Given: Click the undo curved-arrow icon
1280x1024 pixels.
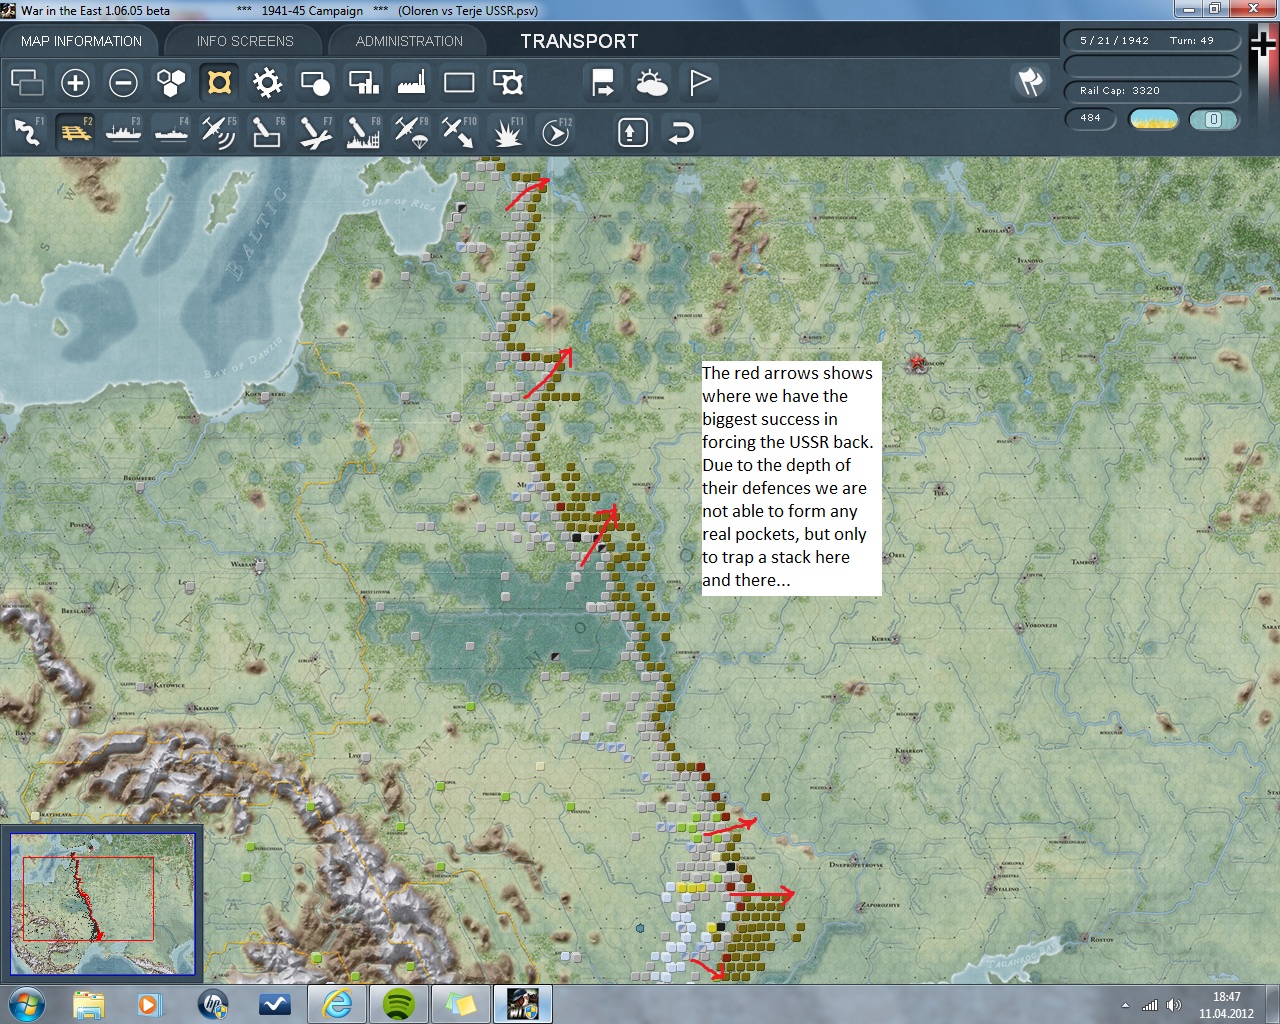Looking at the screenshot, I should tap(681, 132).
